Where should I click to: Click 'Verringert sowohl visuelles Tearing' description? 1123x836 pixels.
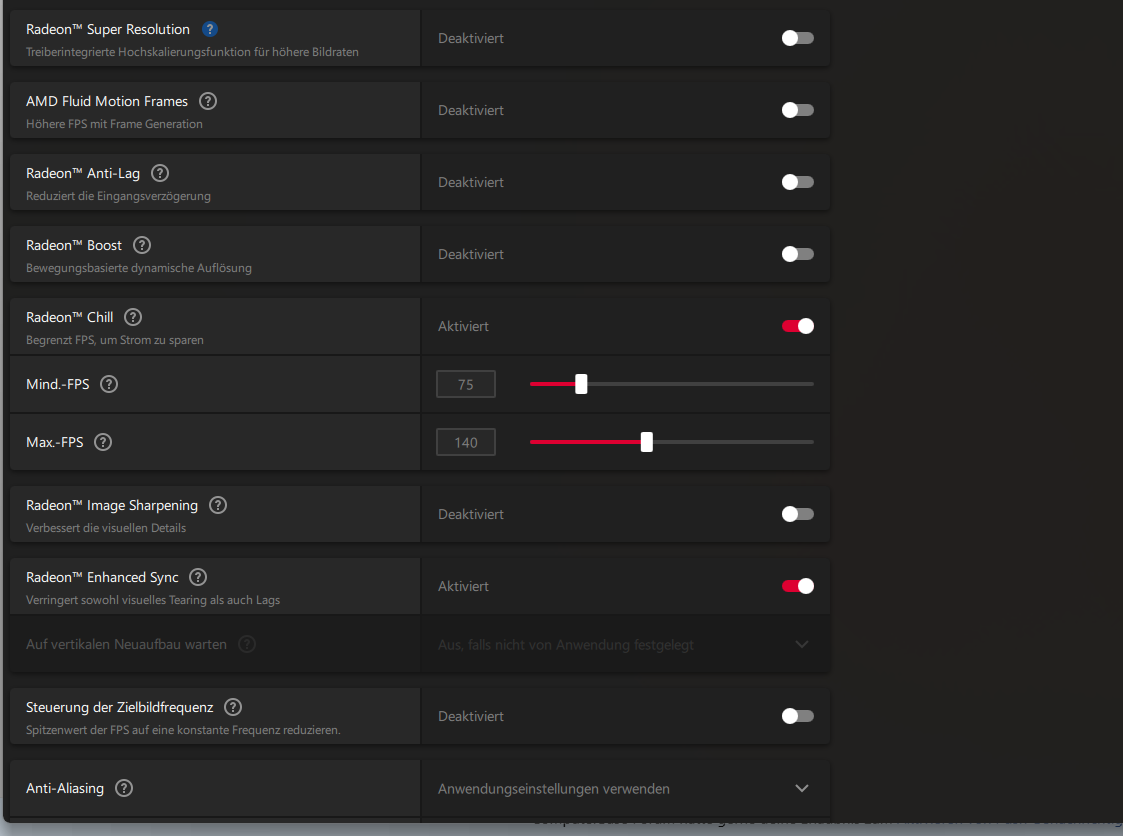coord(153,600)
